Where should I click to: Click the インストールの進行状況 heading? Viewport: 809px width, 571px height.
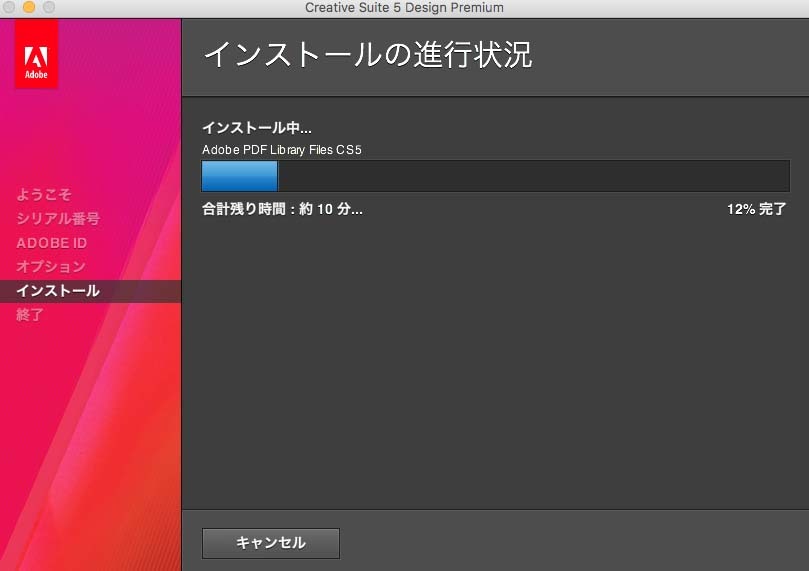367,55
